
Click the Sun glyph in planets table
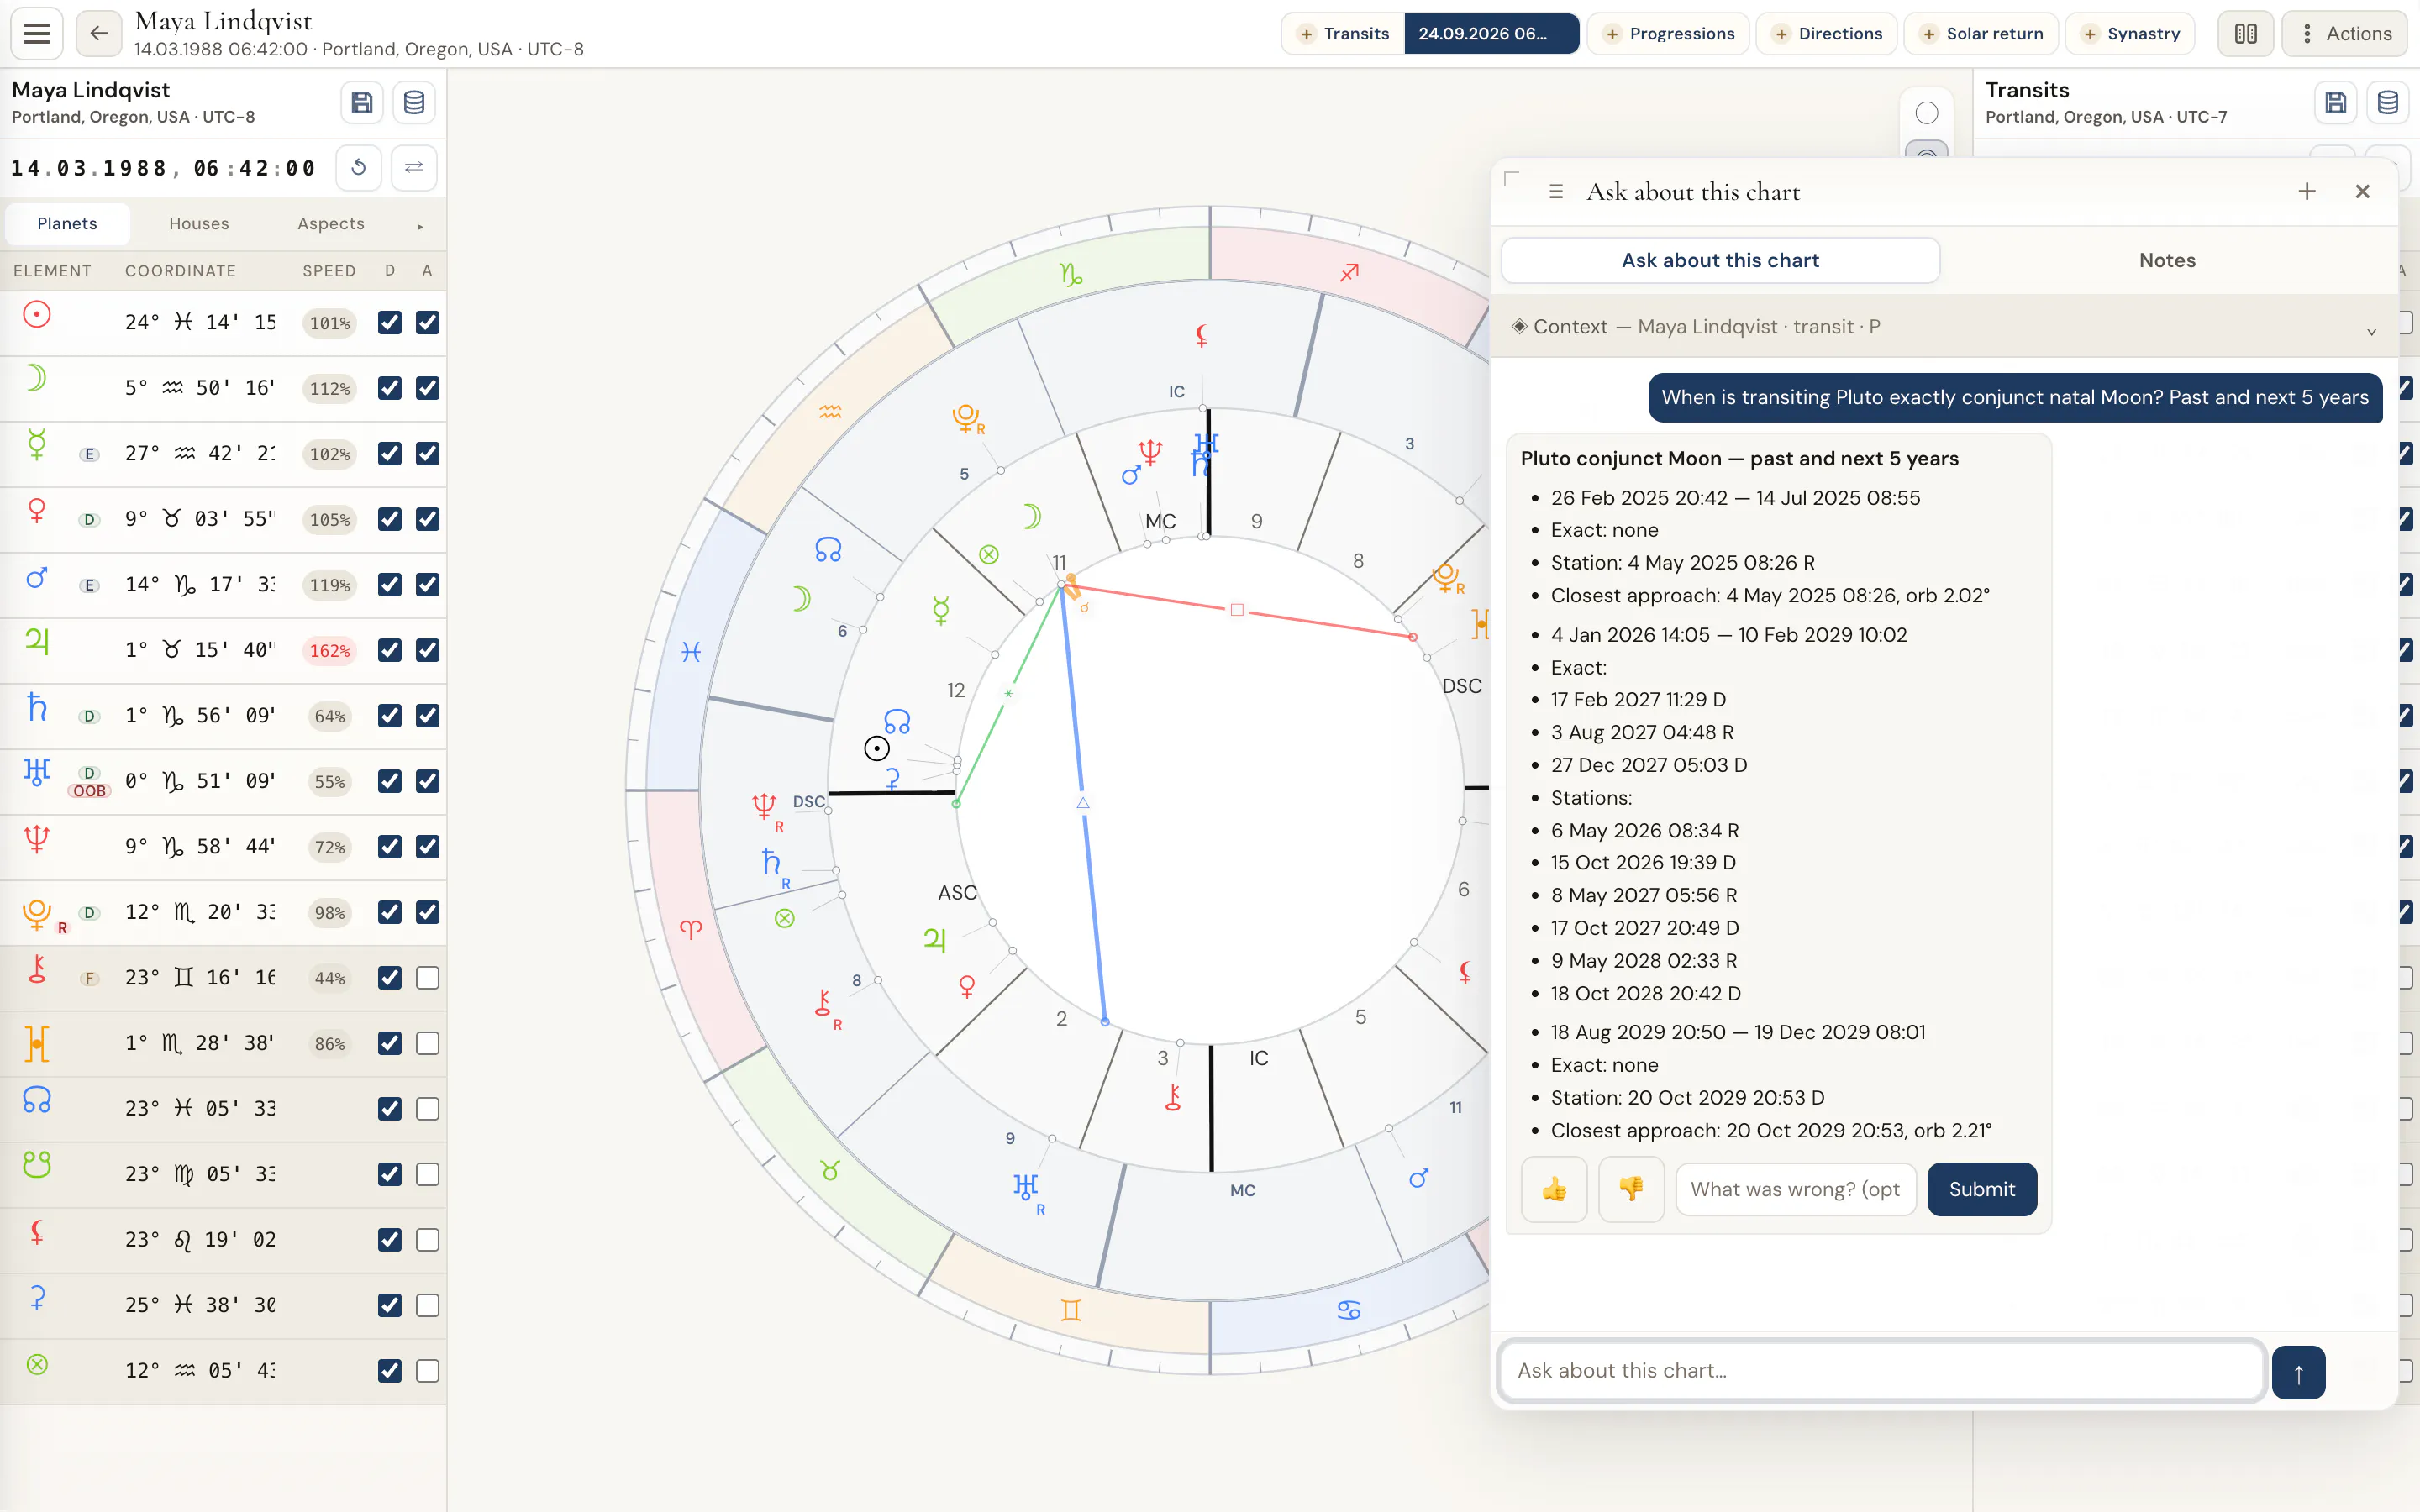coord(37,315)
